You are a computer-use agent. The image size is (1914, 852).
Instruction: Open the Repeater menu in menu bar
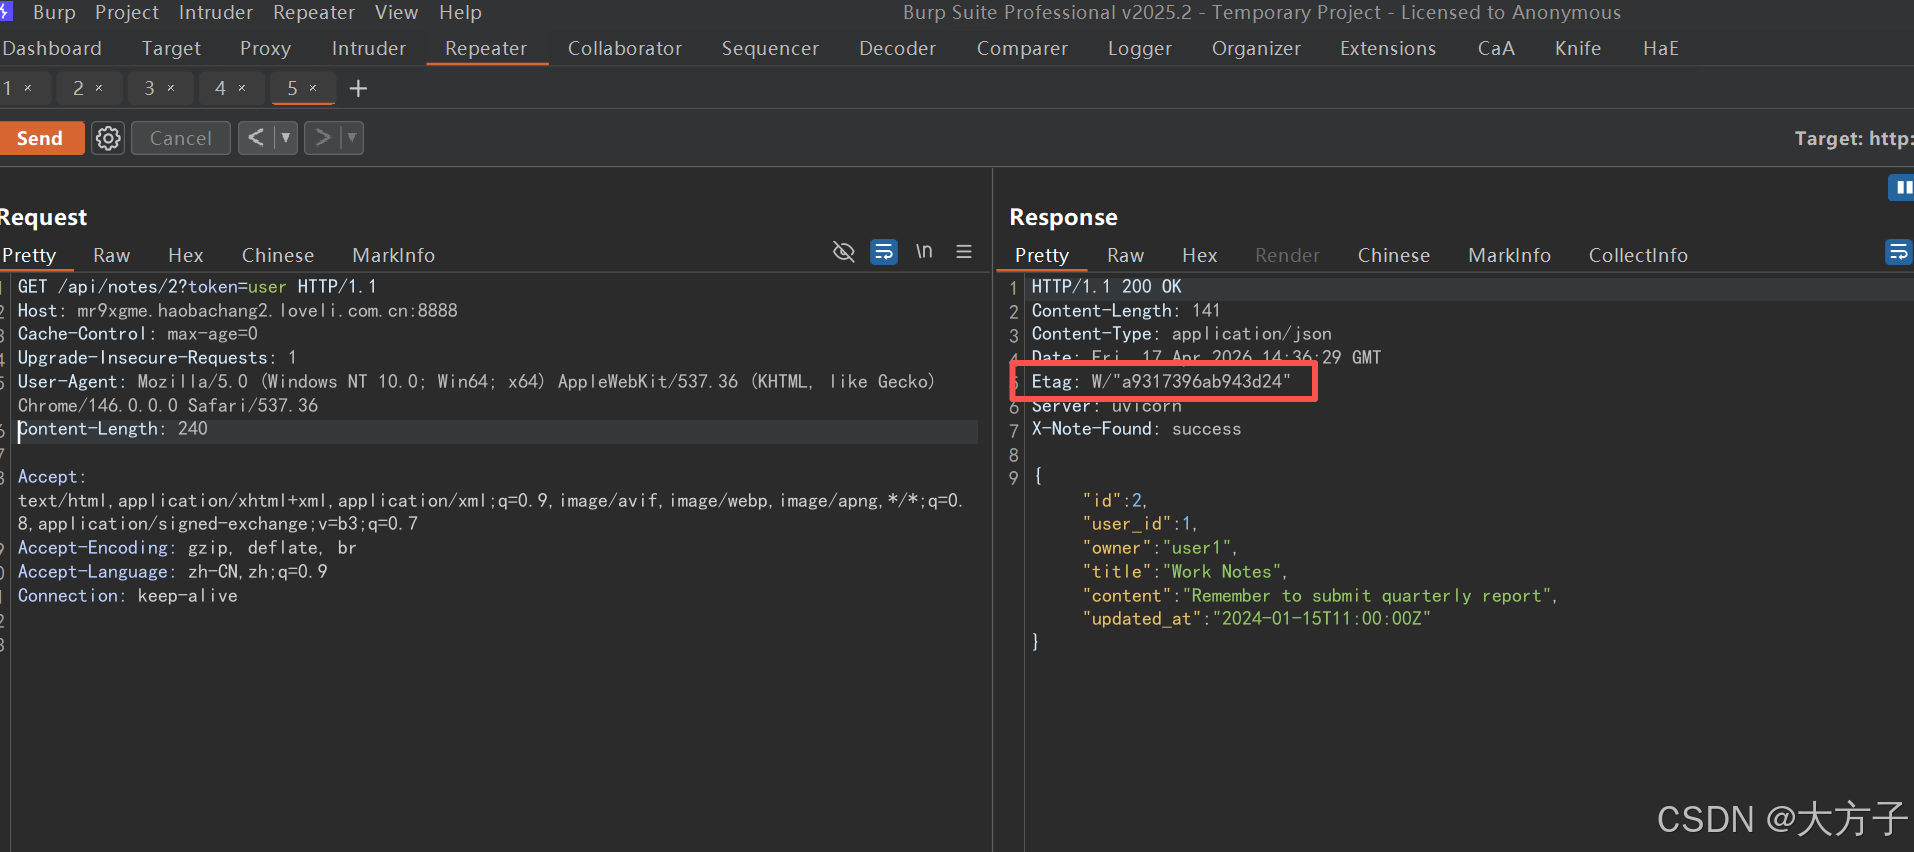coord(314,12)
